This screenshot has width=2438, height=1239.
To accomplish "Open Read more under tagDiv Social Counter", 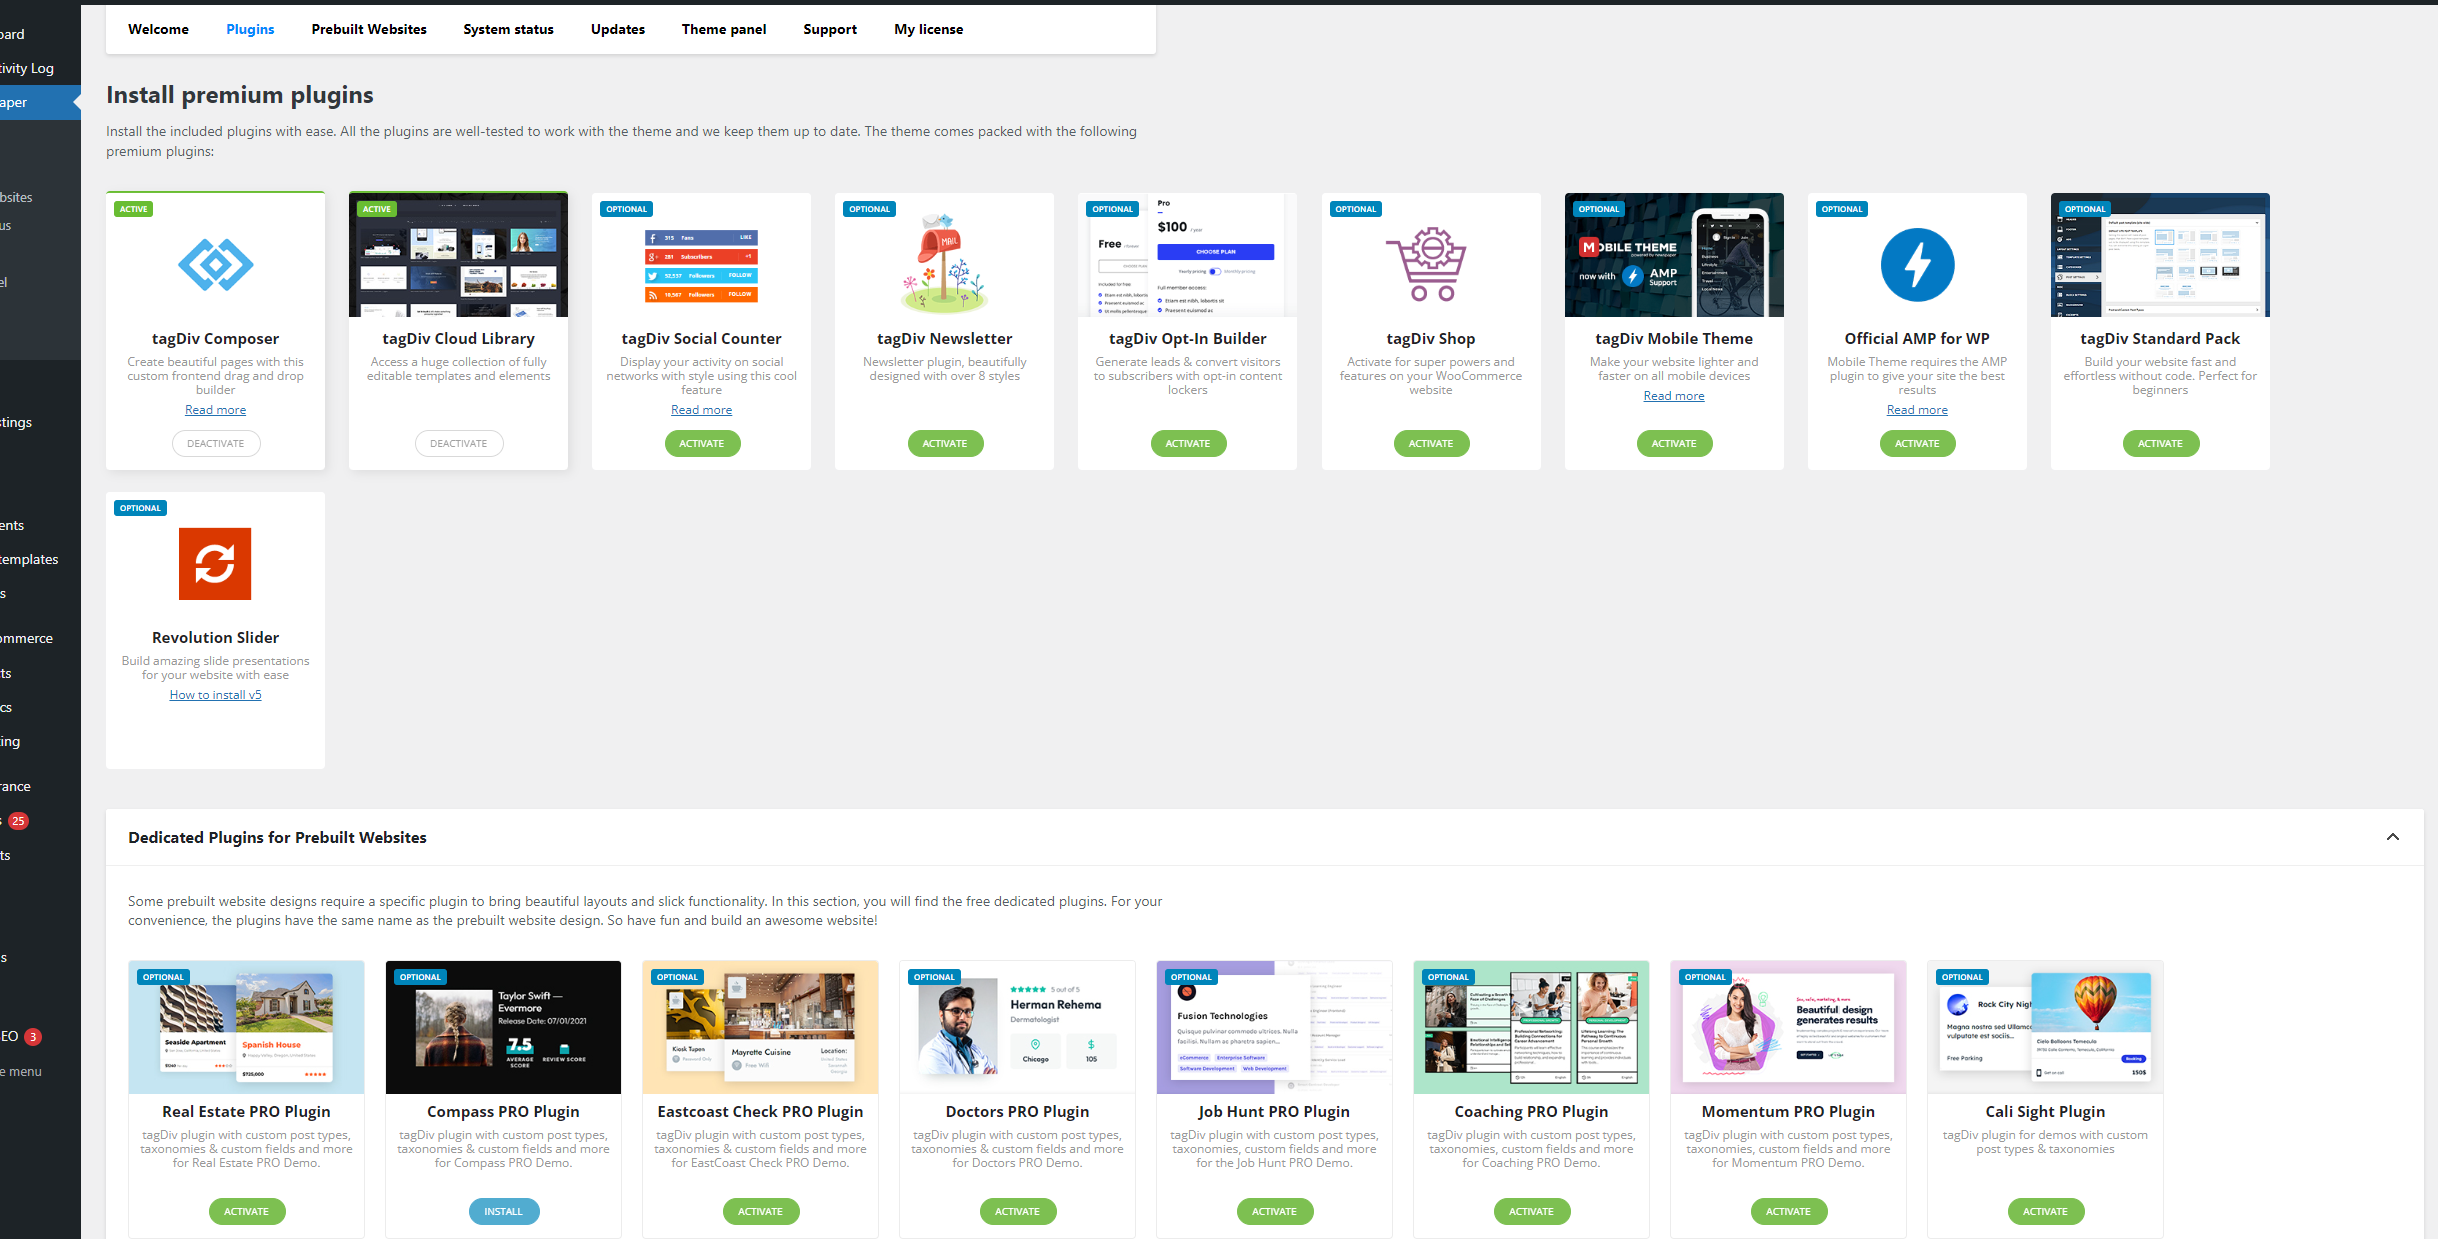I will pyautogui.click(x=701, y=410).
